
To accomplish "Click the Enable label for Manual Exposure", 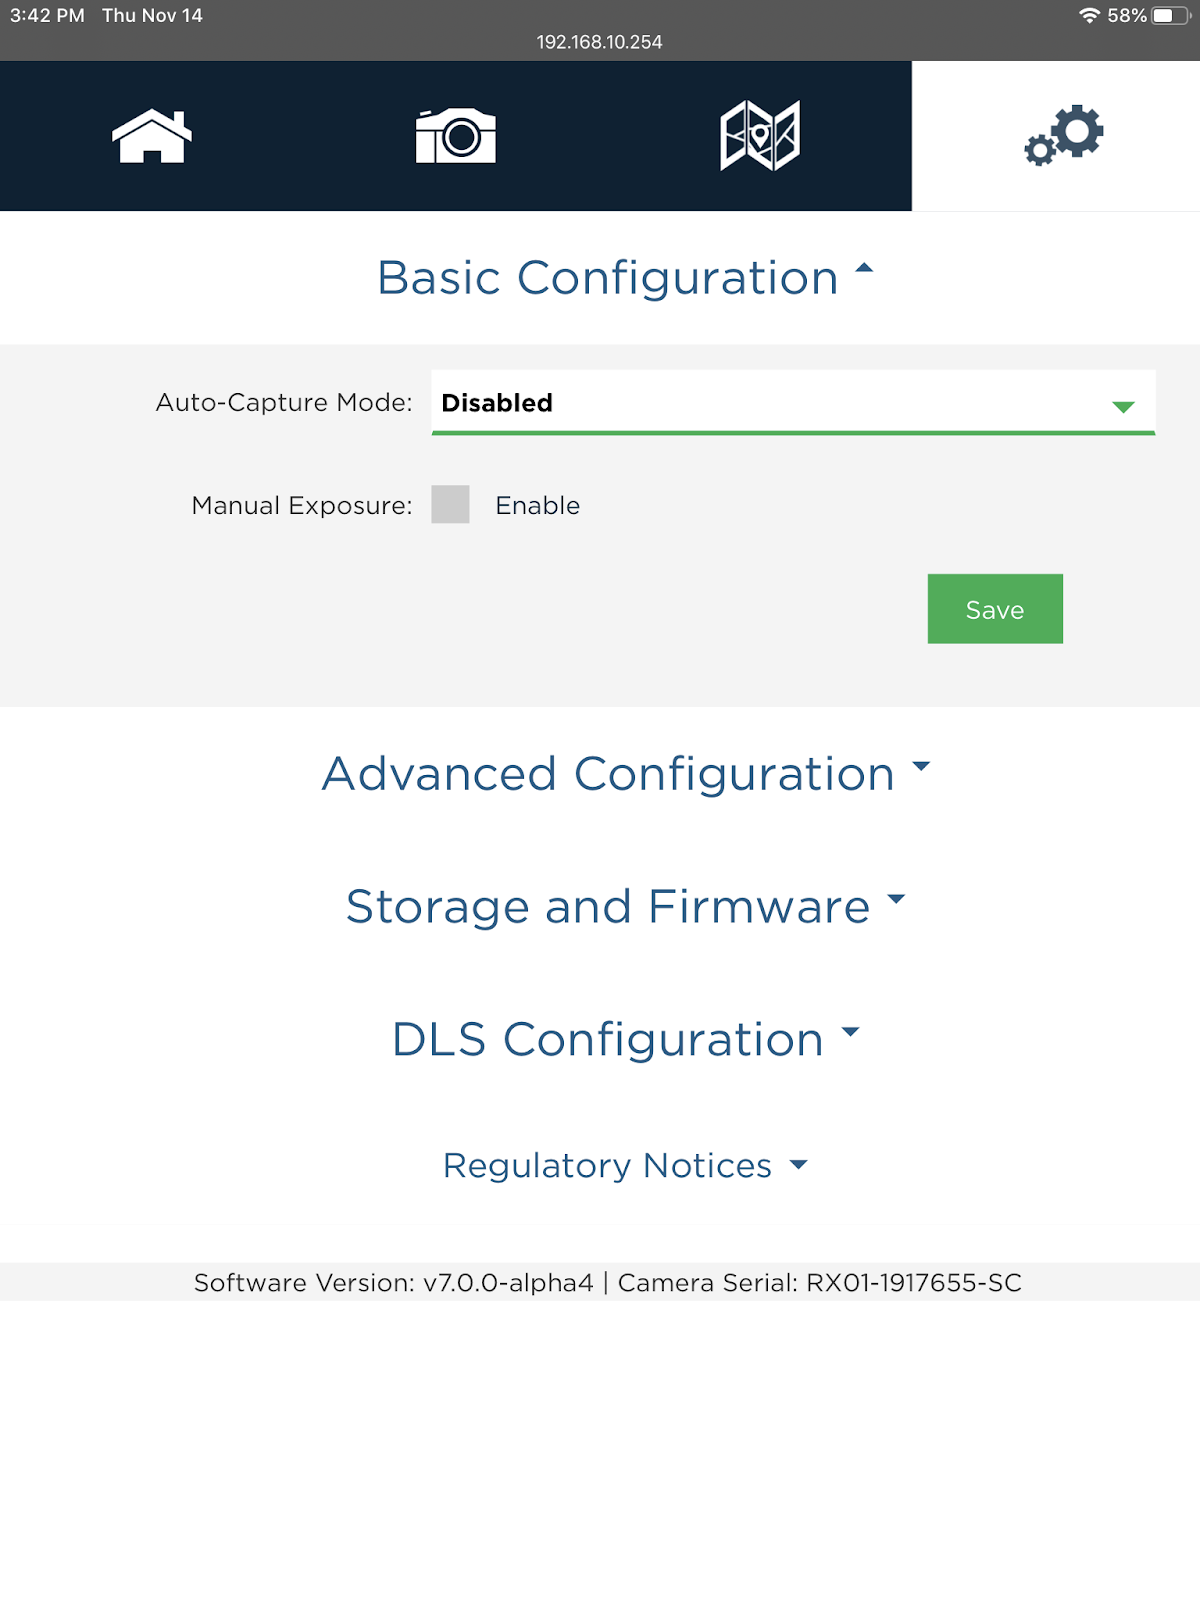I will [538, 505].
